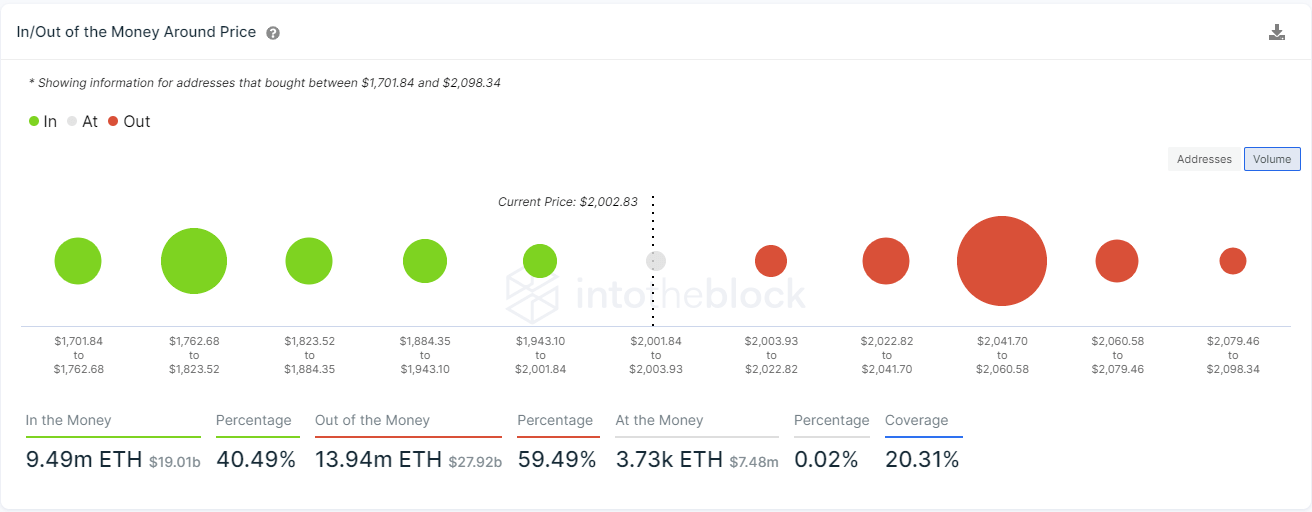Click the red bubble for $2,060.58 range
Image resolution: width=1312 pixels, height=512 pixels.
point(1117,261)
